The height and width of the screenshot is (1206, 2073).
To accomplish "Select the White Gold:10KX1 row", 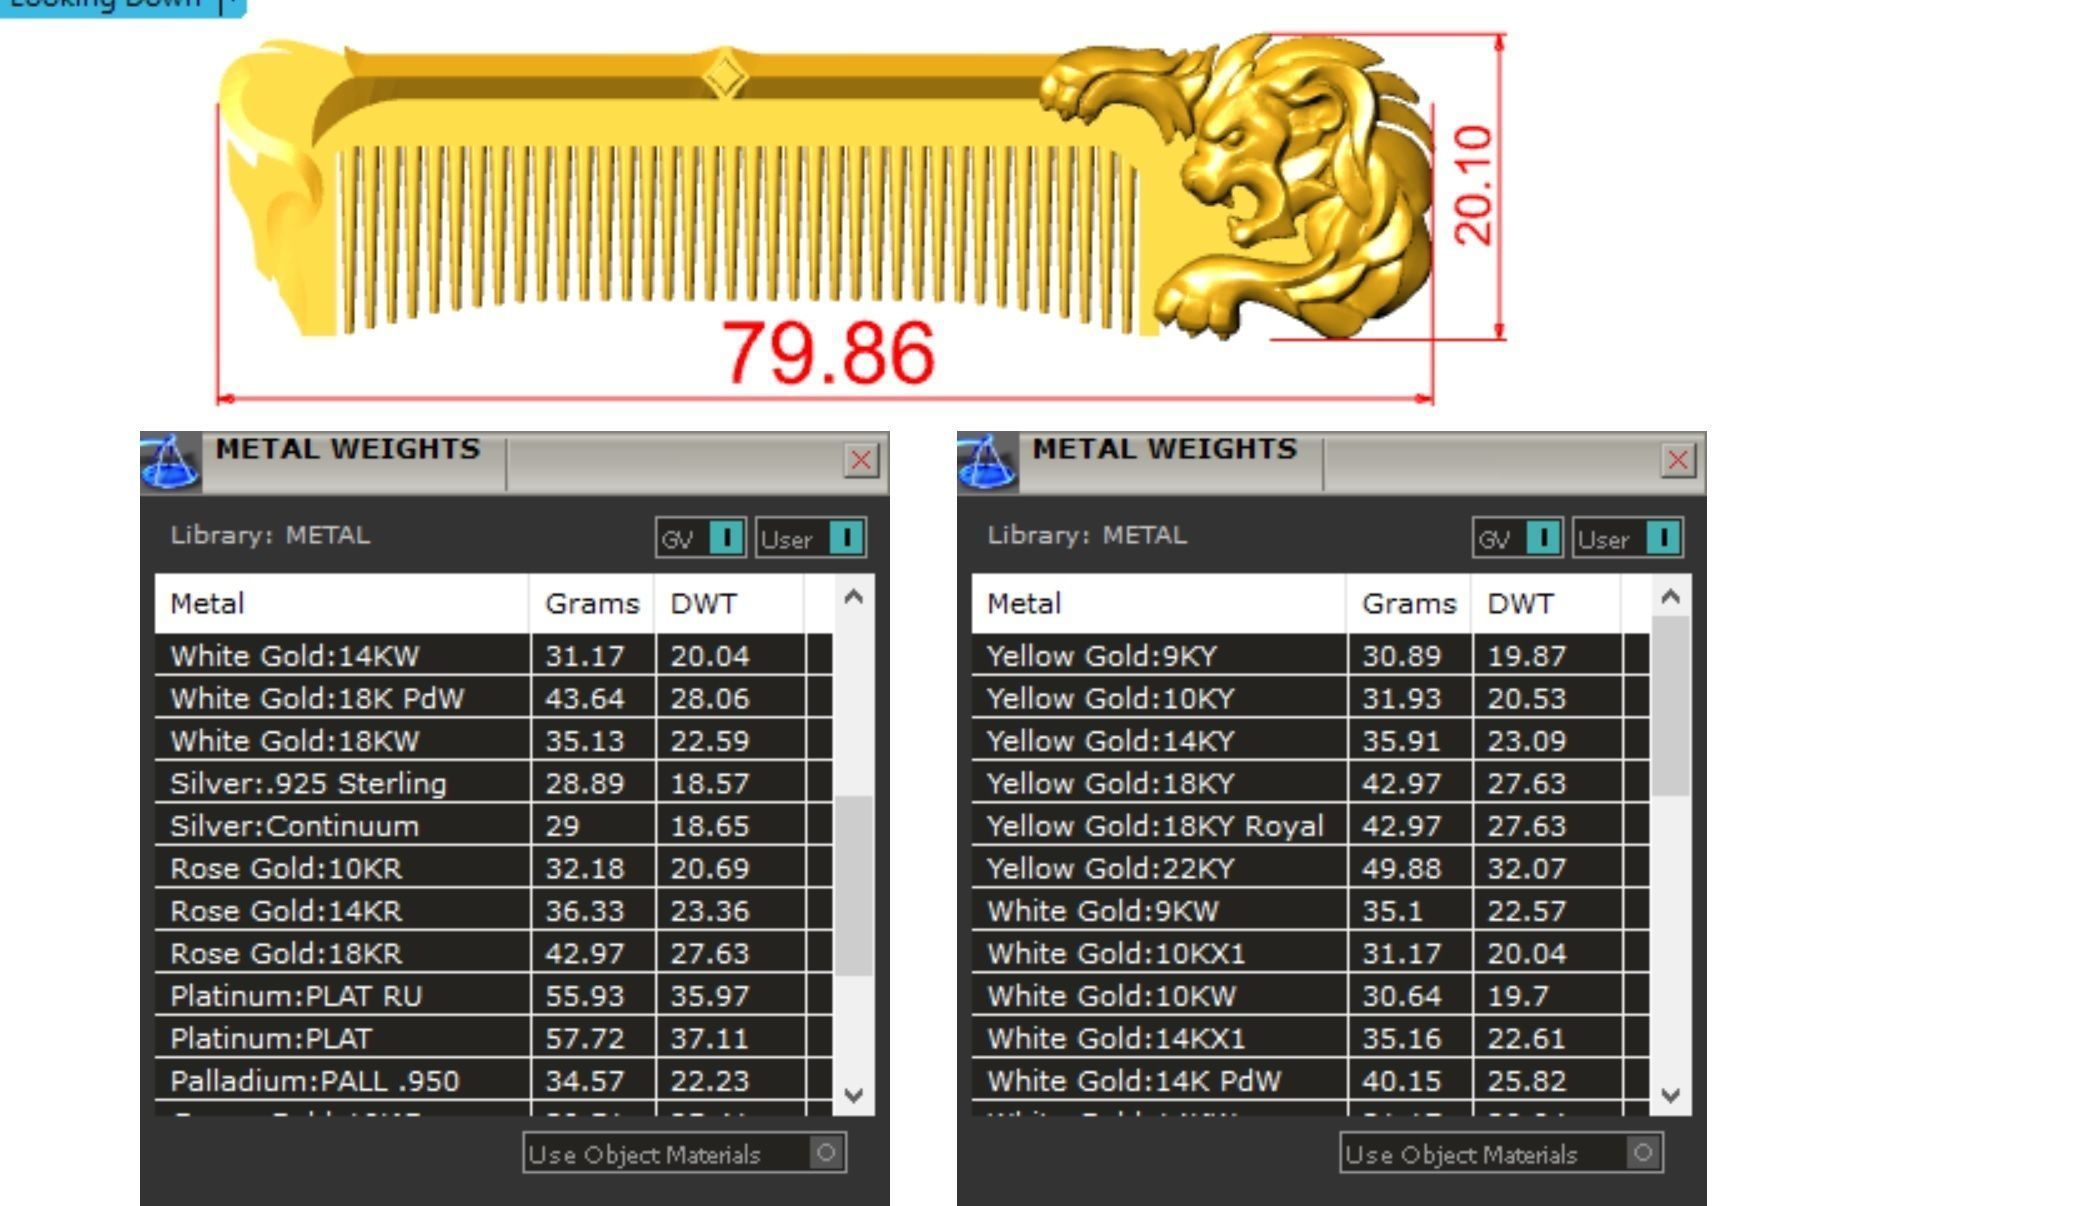I will [1310, 953].
